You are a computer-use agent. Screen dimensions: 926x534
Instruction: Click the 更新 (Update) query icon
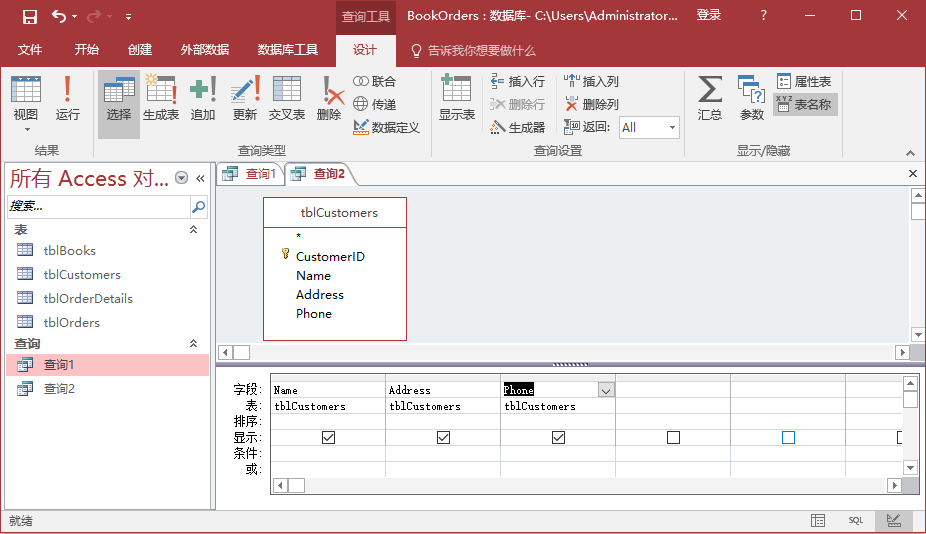pyautogui.click(x=245, y=98)
